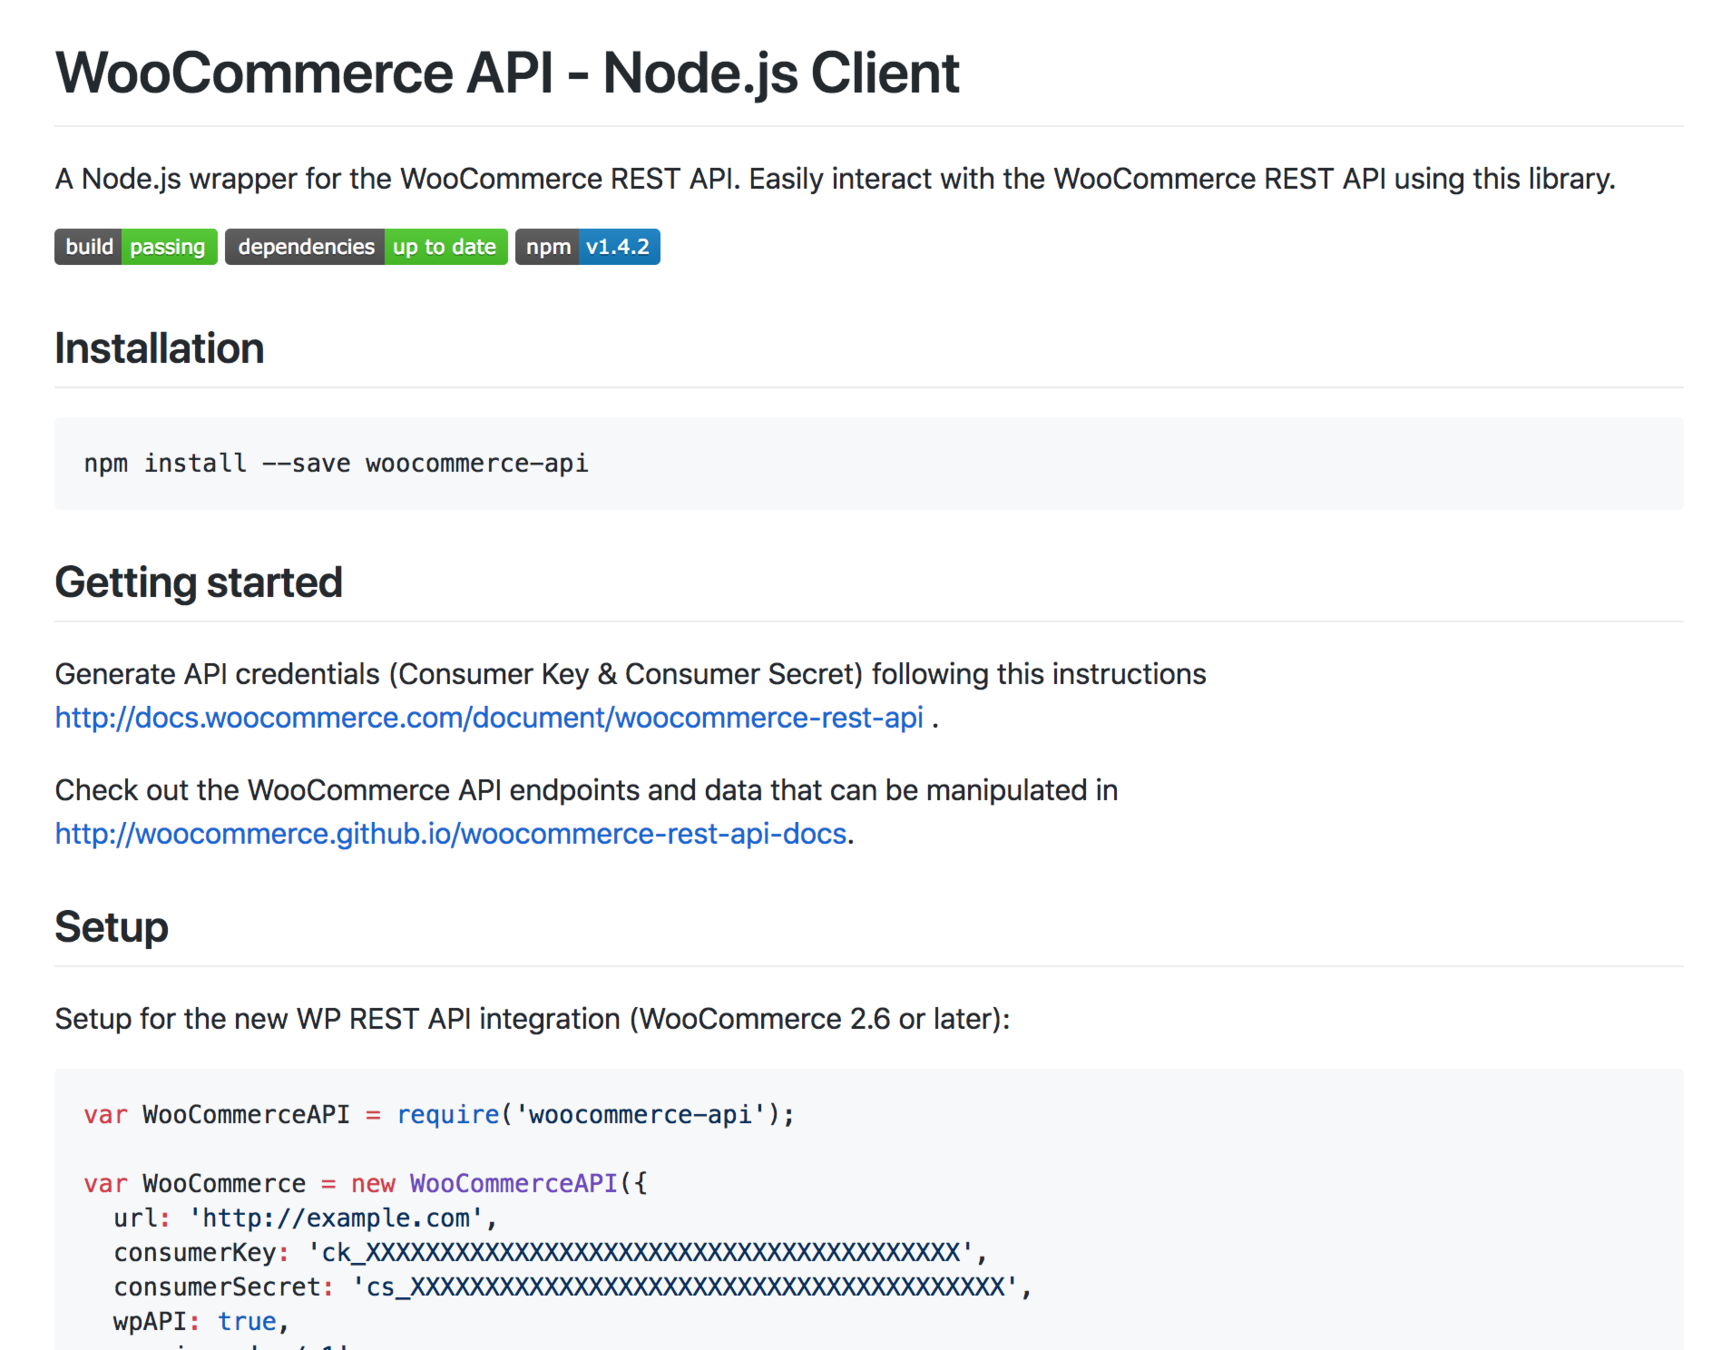Click the WooCommerce API - Node.js Client heading
The height and width of the screenshot is (1350, 1722).
point(507,73)
